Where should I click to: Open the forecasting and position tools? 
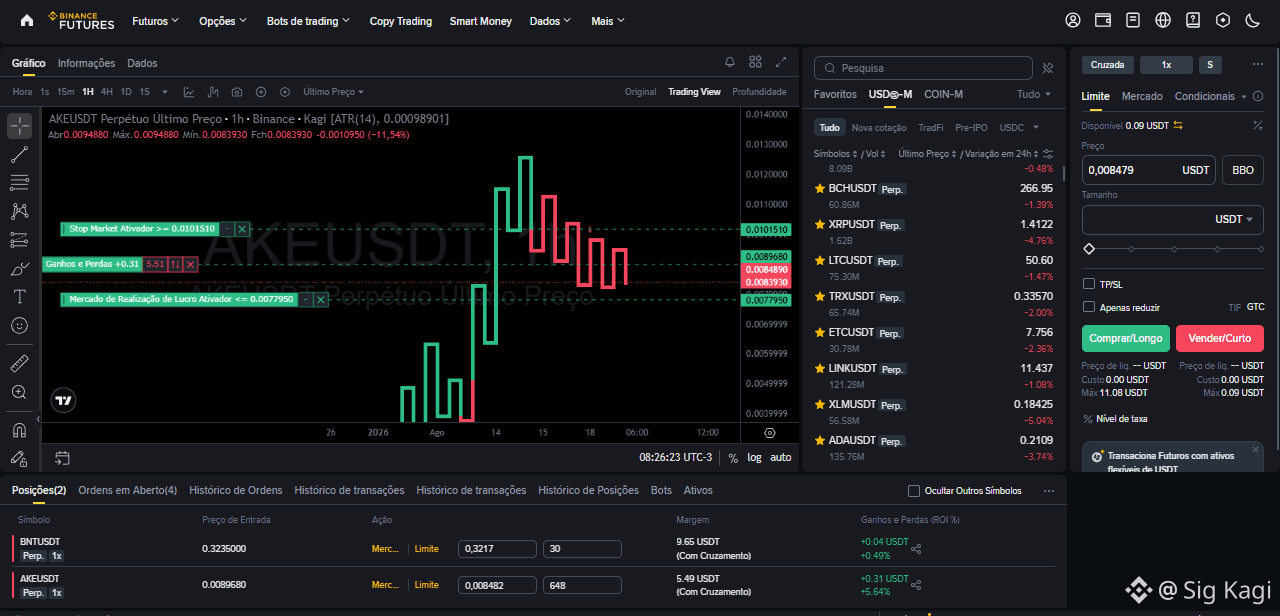click(19, 240)
